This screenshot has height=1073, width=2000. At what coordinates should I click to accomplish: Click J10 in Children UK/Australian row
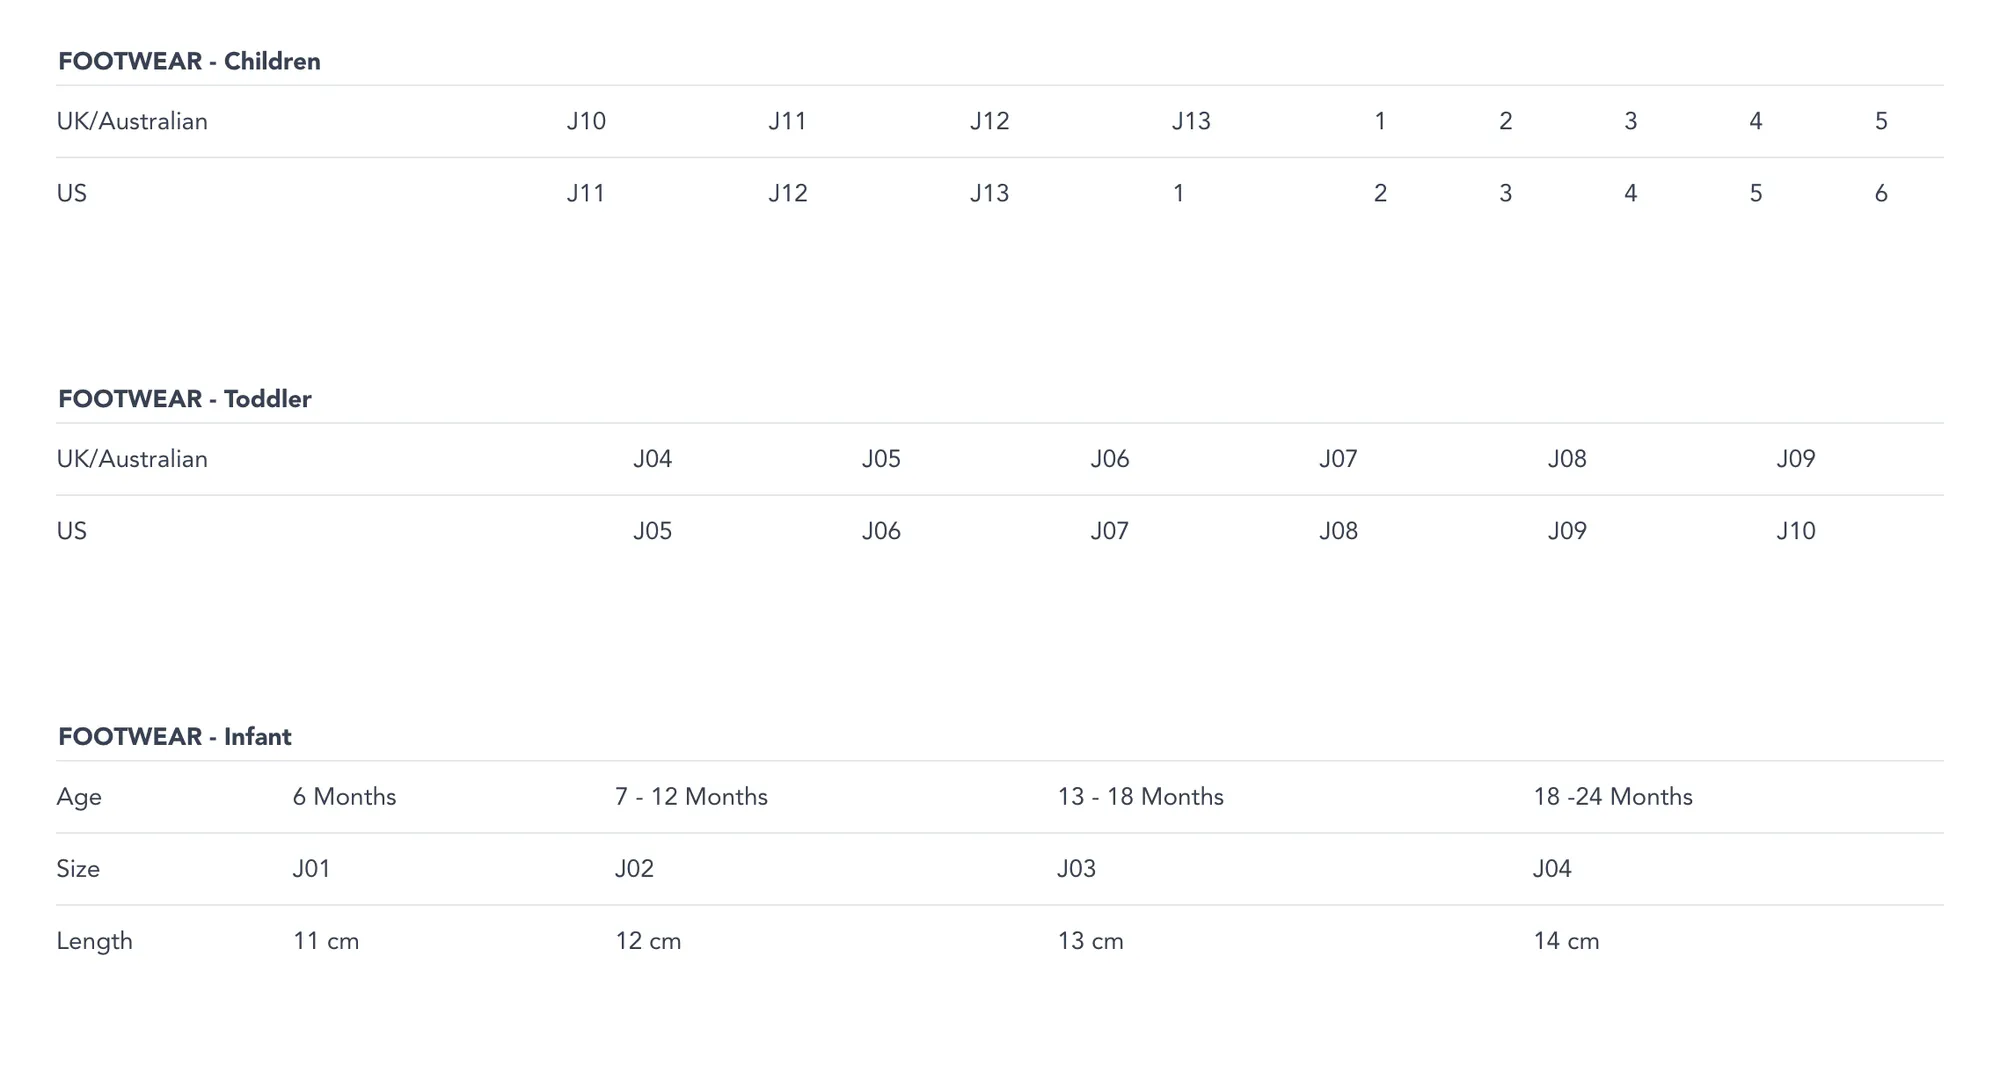tap(586, 121)
